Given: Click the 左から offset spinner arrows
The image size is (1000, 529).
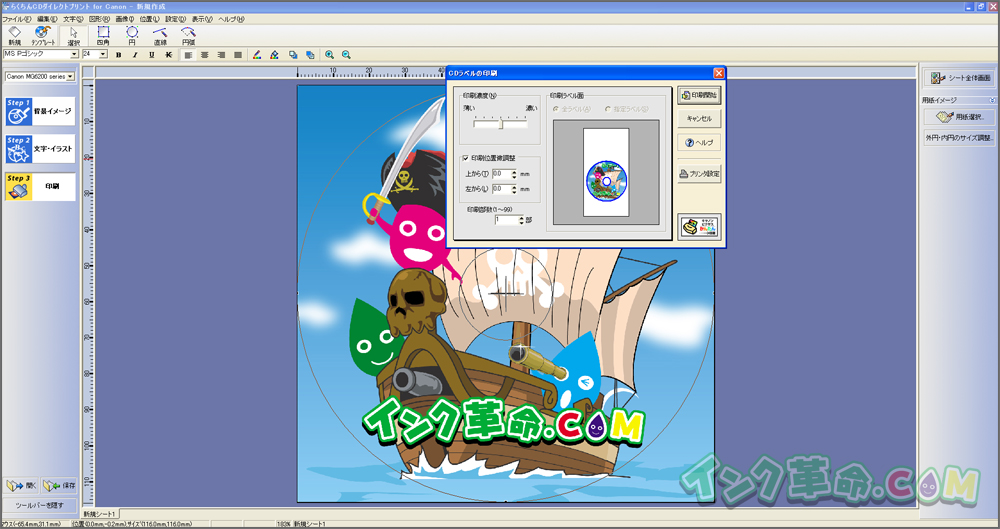Looking at the screenshot, I should (x=514, y=189).
